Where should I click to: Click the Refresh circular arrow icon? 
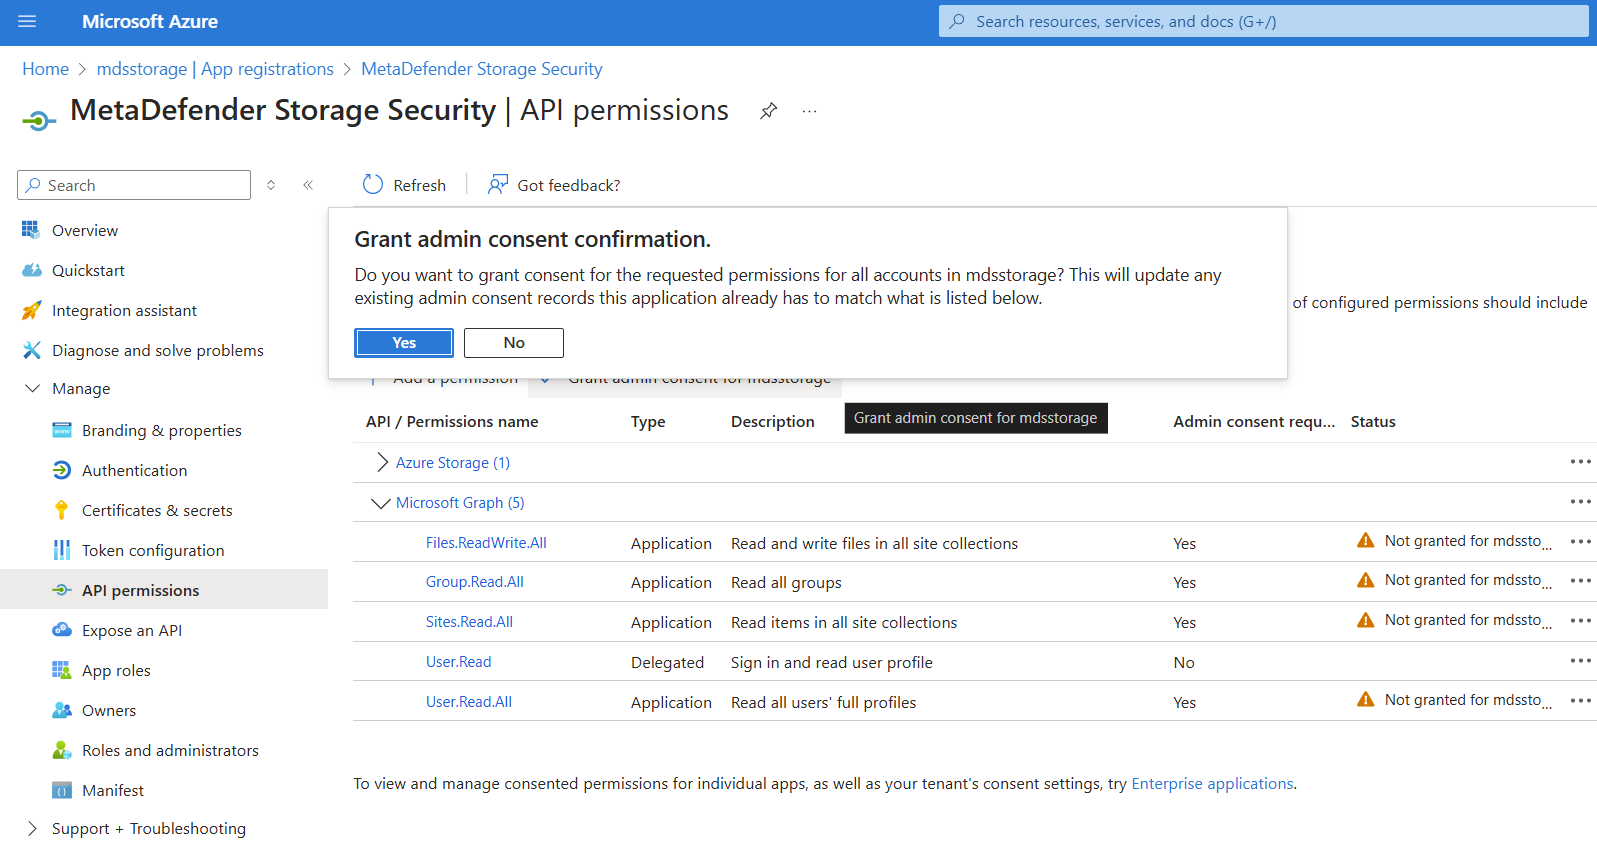[373, 185]
